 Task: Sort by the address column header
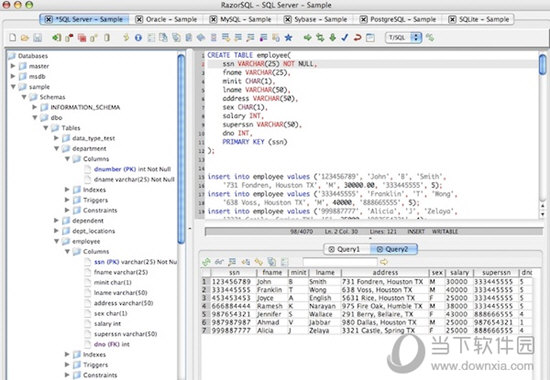[x=385, y=273]
